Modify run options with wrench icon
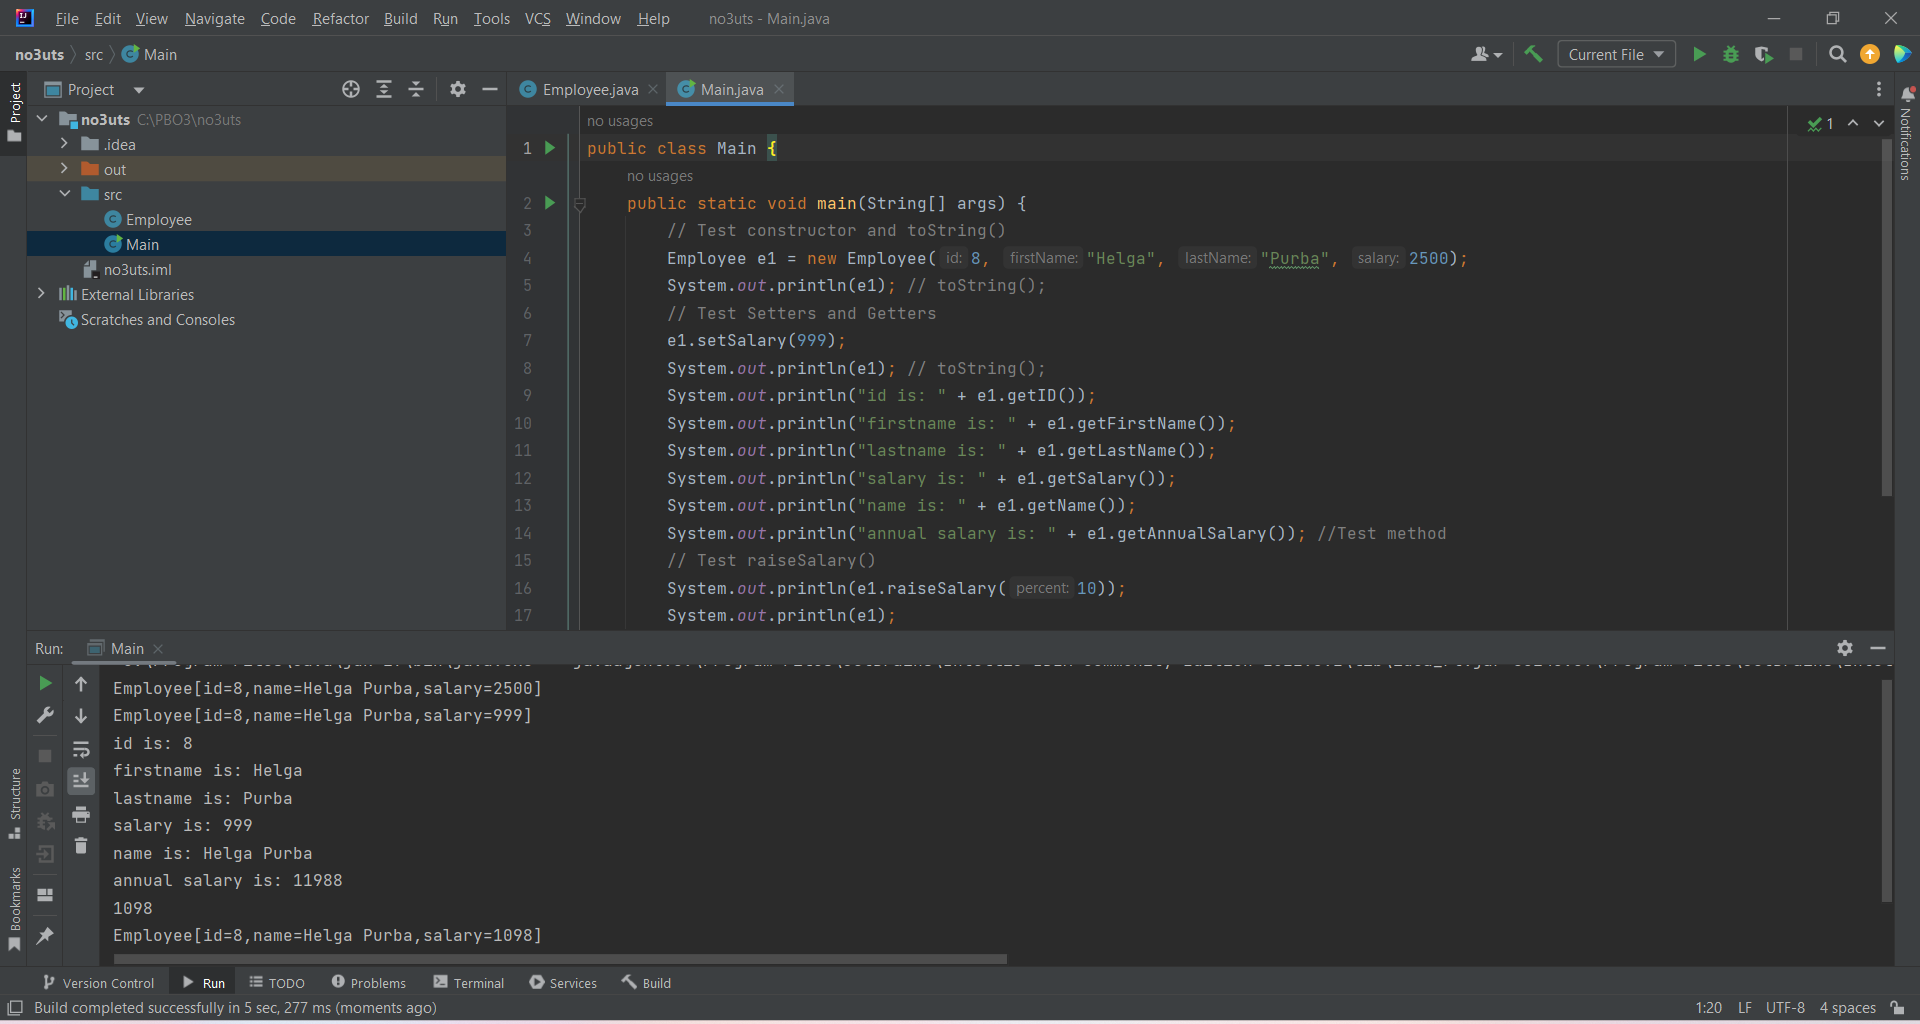Viewport: 1920px width, 1024px height. 45,715
